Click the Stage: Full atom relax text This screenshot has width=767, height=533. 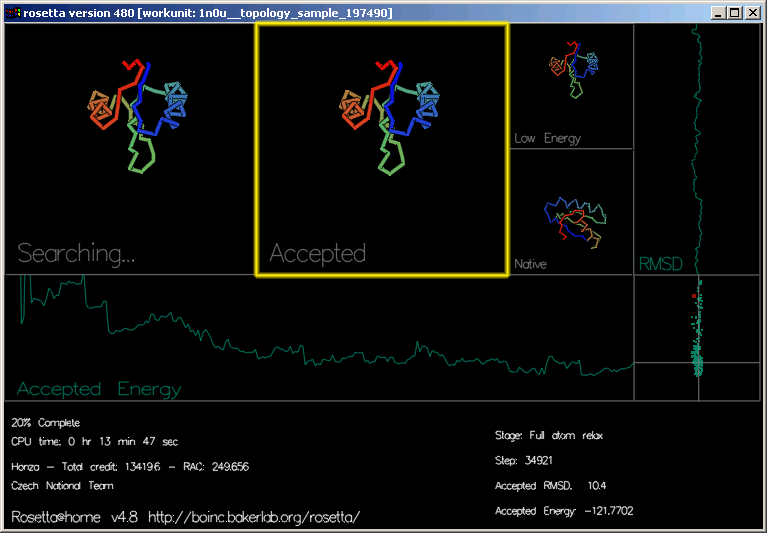(x=549, y=436)
